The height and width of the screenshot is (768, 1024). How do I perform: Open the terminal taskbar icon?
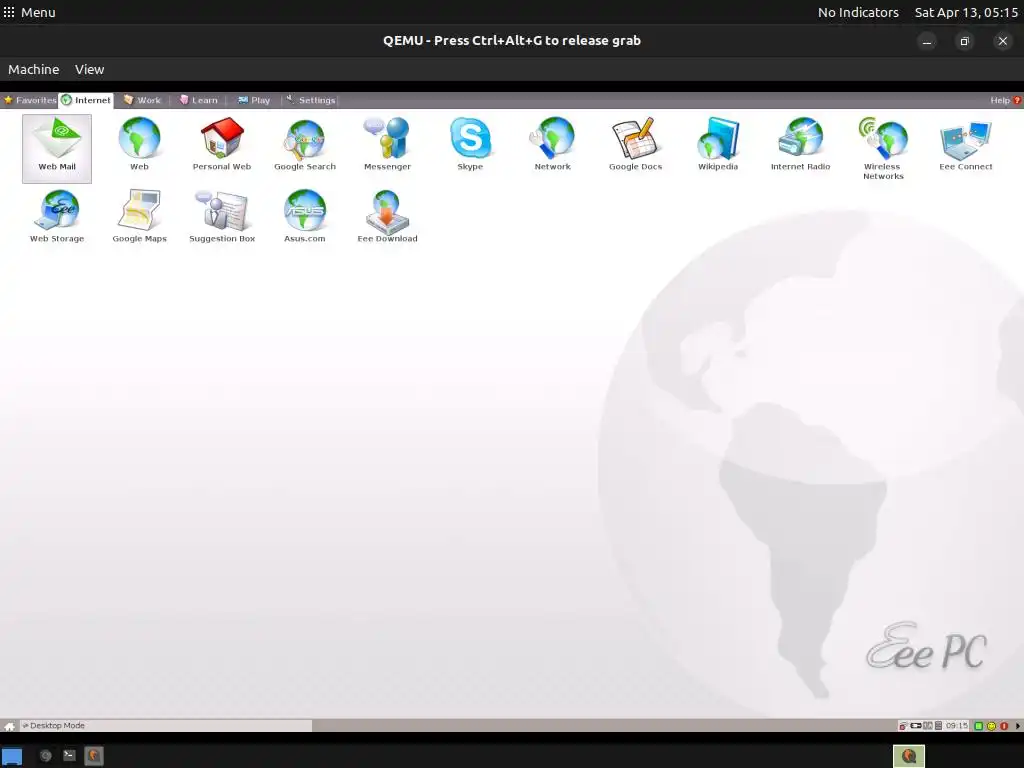coord(69,756)
